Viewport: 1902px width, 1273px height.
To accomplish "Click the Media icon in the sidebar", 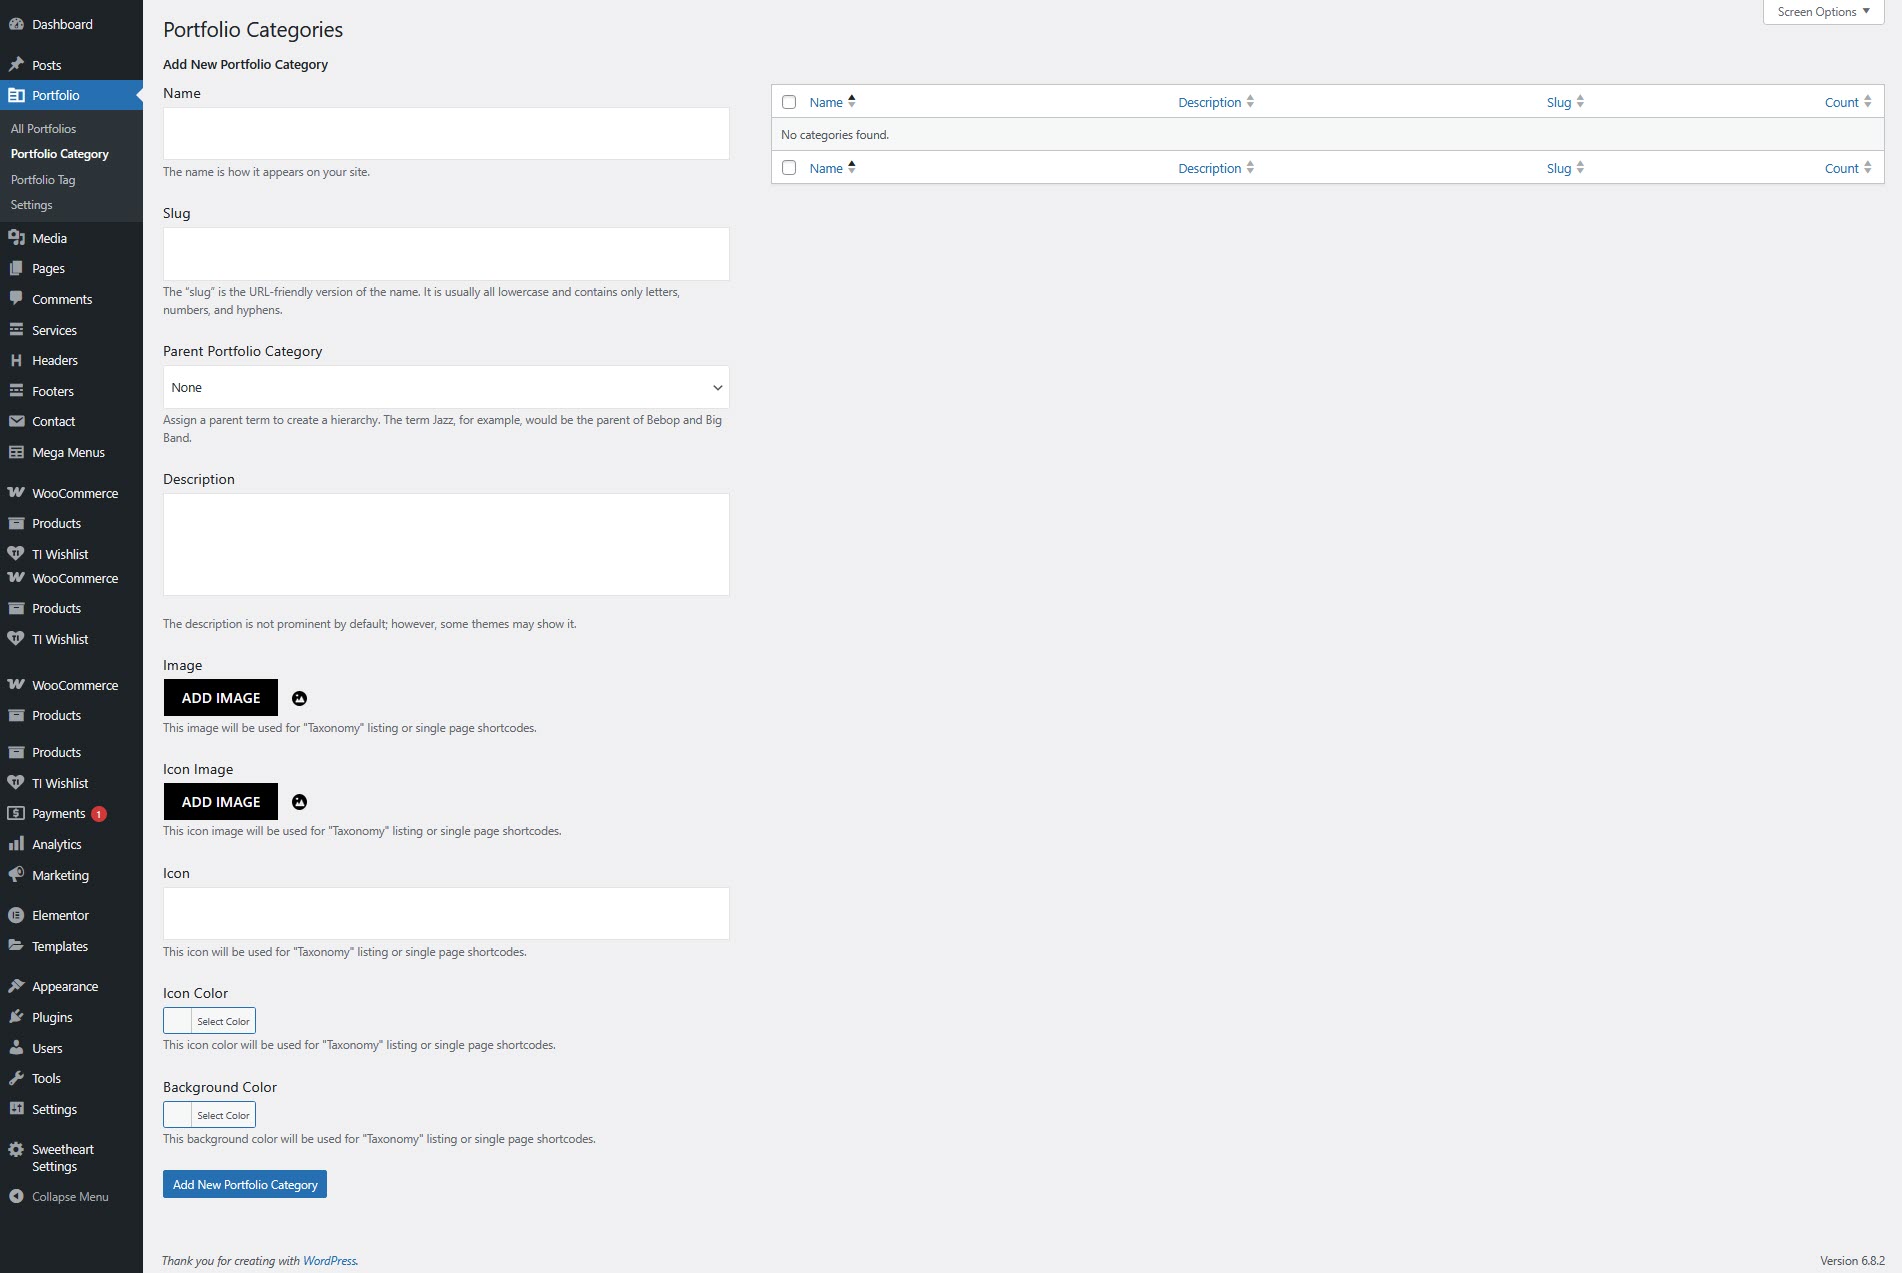I will (x=16, y=238).
